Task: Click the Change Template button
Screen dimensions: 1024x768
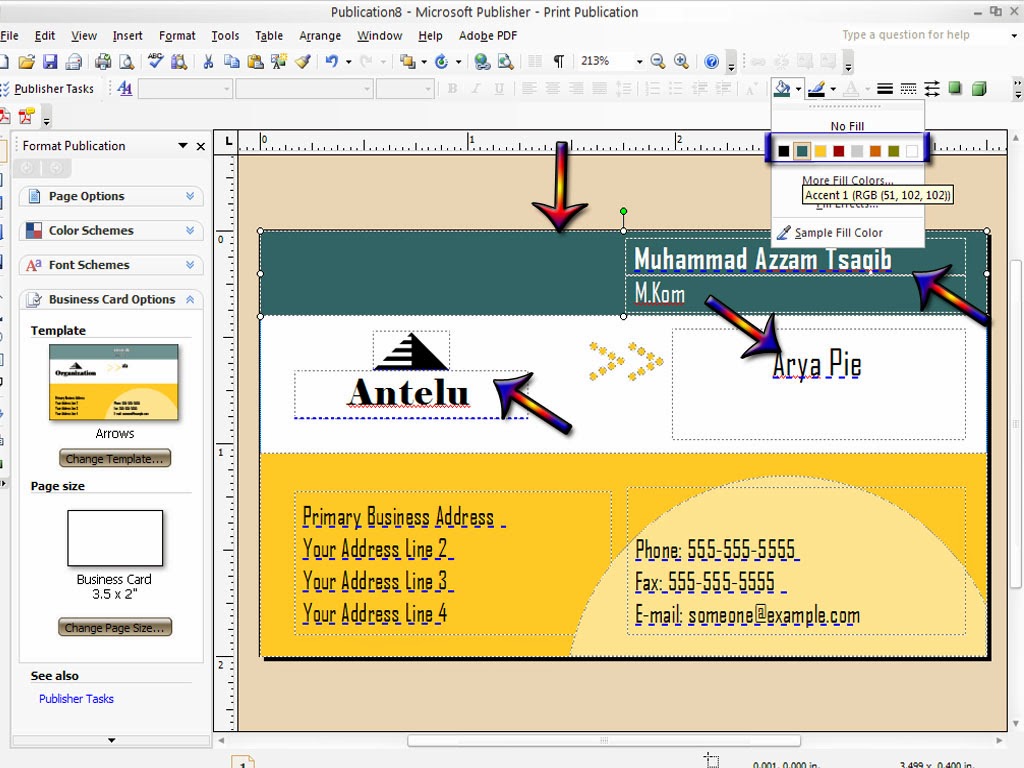Action: [114, 458]
